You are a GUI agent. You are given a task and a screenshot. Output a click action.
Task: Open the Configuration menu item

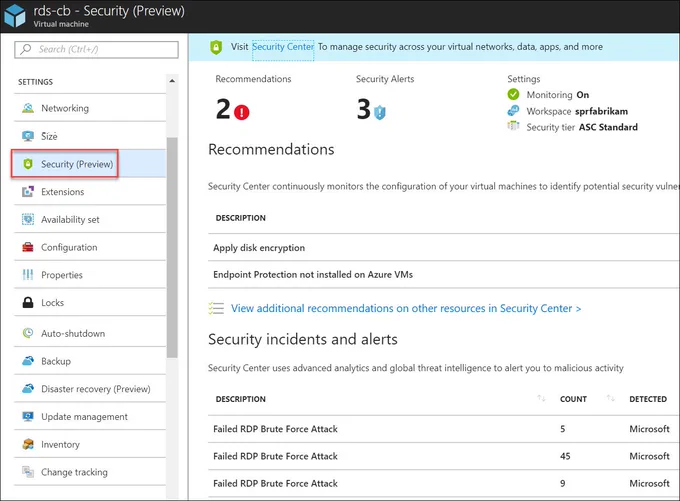(90, 247)
